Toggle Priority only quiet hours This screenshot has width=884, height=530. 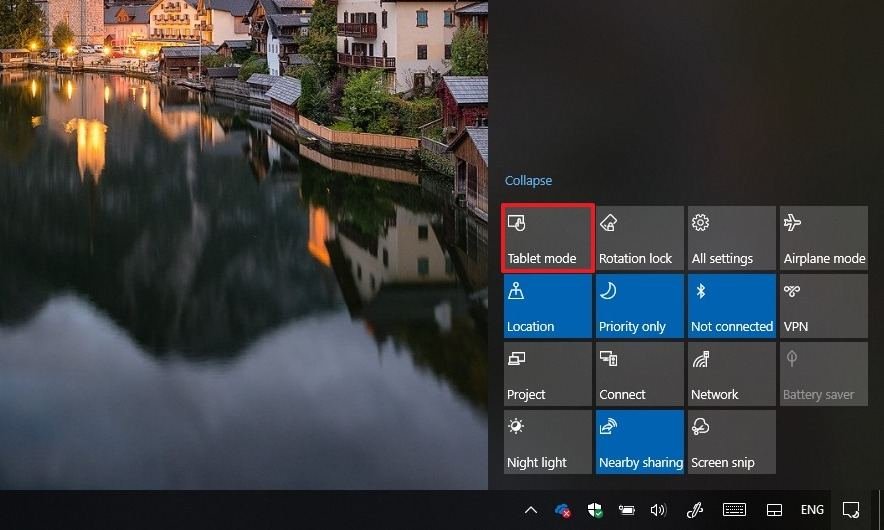(639, 306)
